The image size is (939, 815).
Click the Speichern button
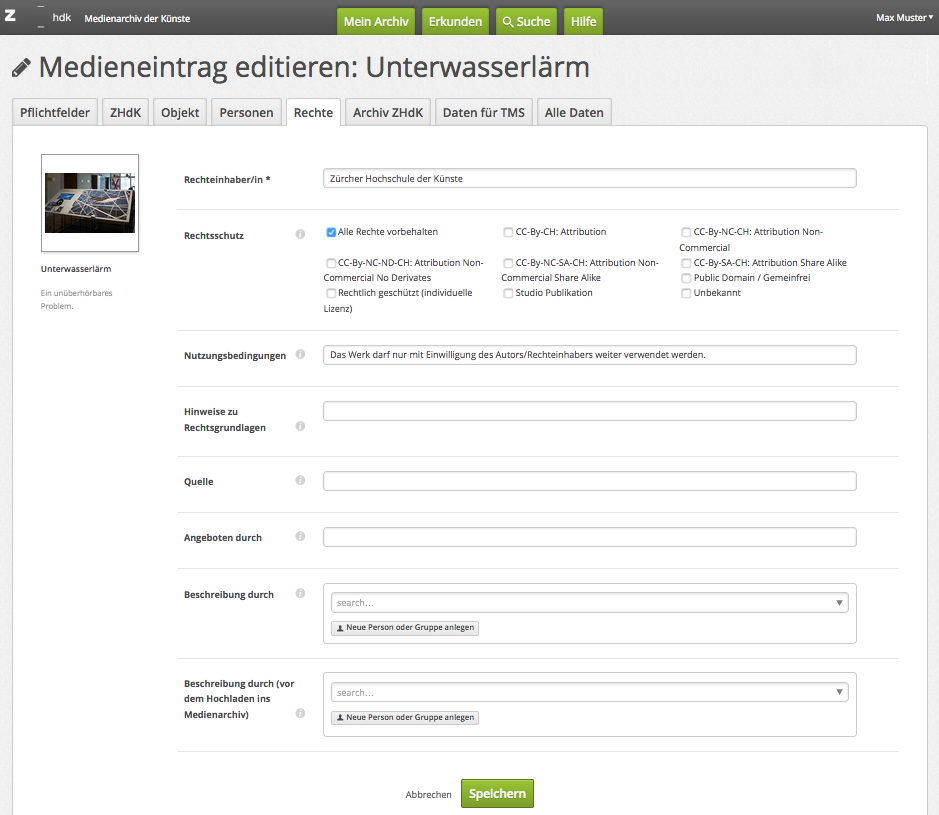coord(497,793)
